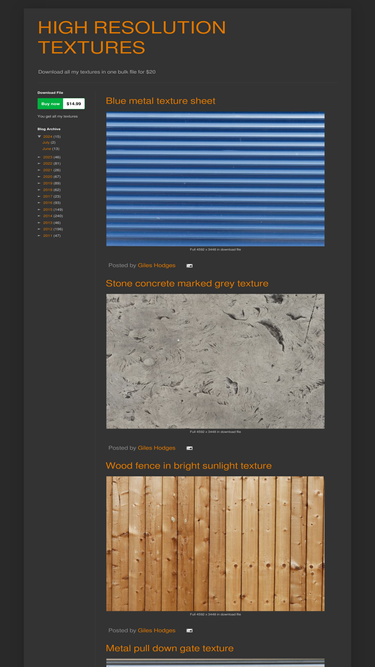This screenshot has height=667, width=375.
Task: Open the 2021 archive year link
Action: click(x=48, y=170)
